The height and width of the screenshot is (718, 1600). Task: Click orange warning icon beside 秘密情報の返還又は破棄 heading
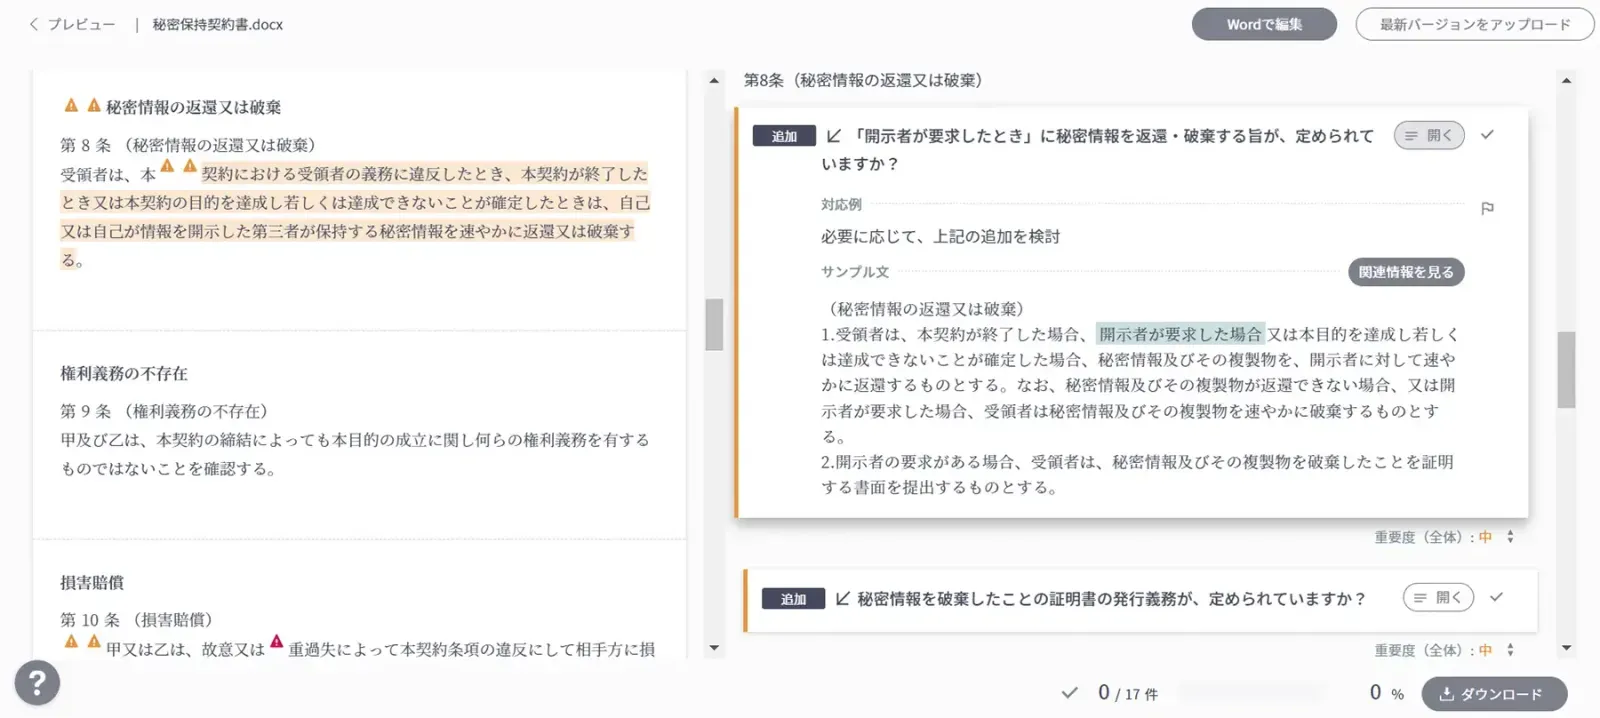(x=71, y=106)
